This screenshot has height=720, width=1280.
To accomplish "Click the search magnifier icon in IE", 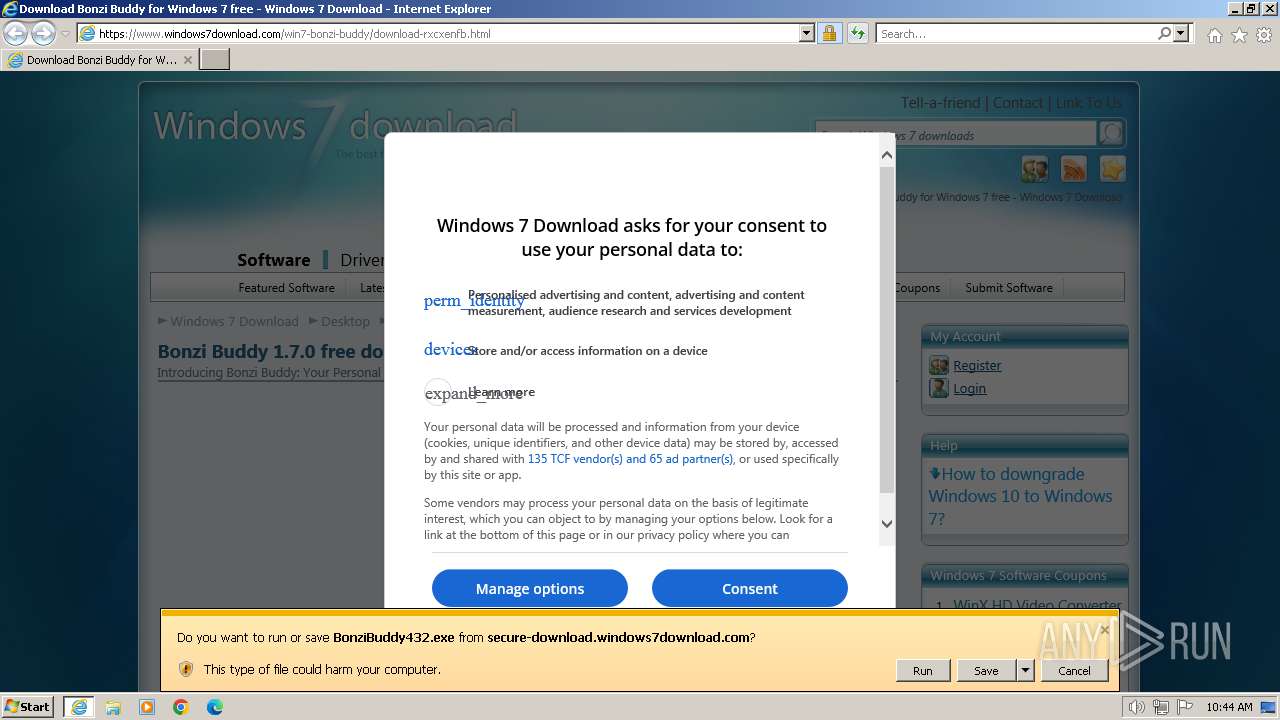I will (1164, 33).
